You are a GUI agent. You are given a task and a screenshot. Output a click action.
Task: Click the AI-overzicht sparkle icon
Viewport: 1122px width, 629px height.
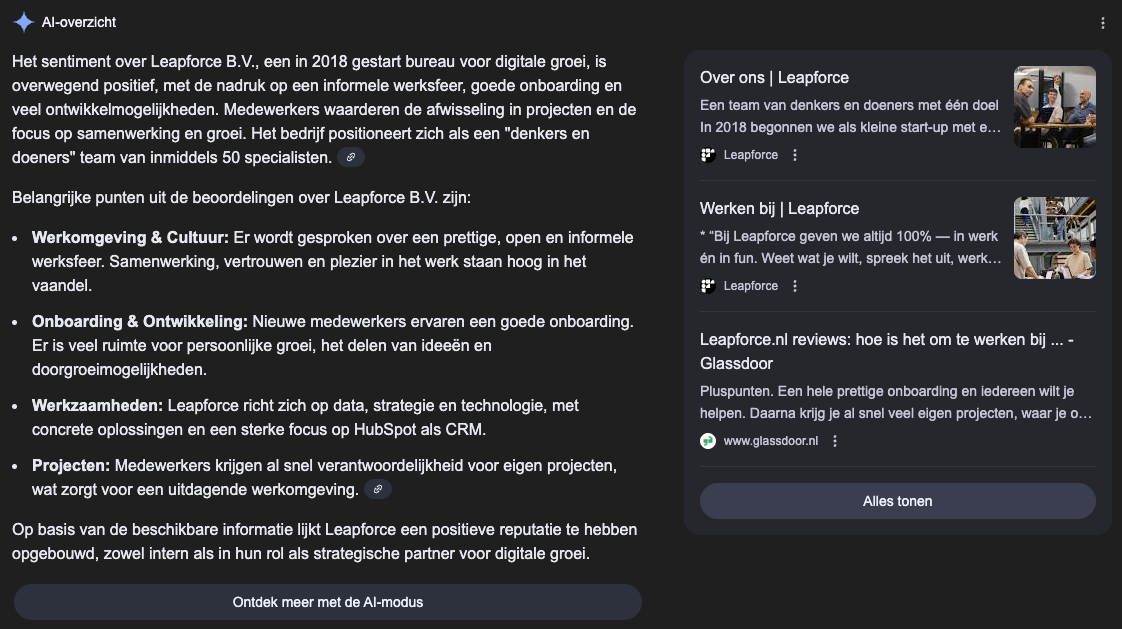(x=22, y=21)
